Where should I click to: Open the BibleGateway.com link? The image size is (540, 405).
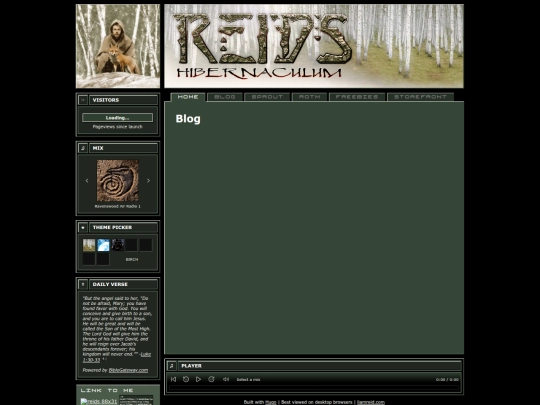[128, 370]
